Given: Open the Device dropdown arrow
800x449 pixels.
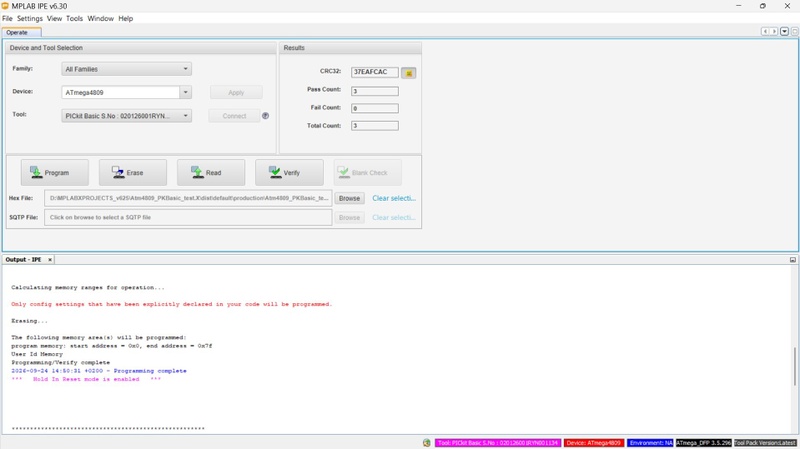Looking at the screenshot, I should click(186, 92).
